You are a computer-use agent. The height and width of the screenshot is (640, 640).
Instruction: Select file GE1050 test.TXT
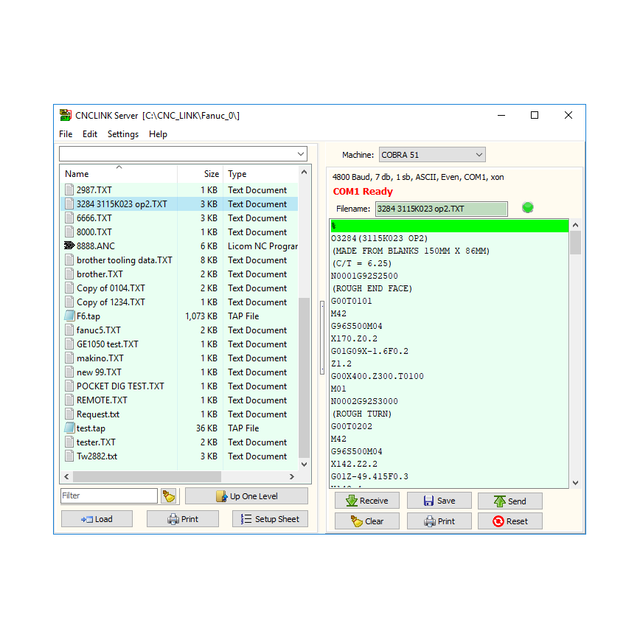pyautogui.click(x=180, y=344)
